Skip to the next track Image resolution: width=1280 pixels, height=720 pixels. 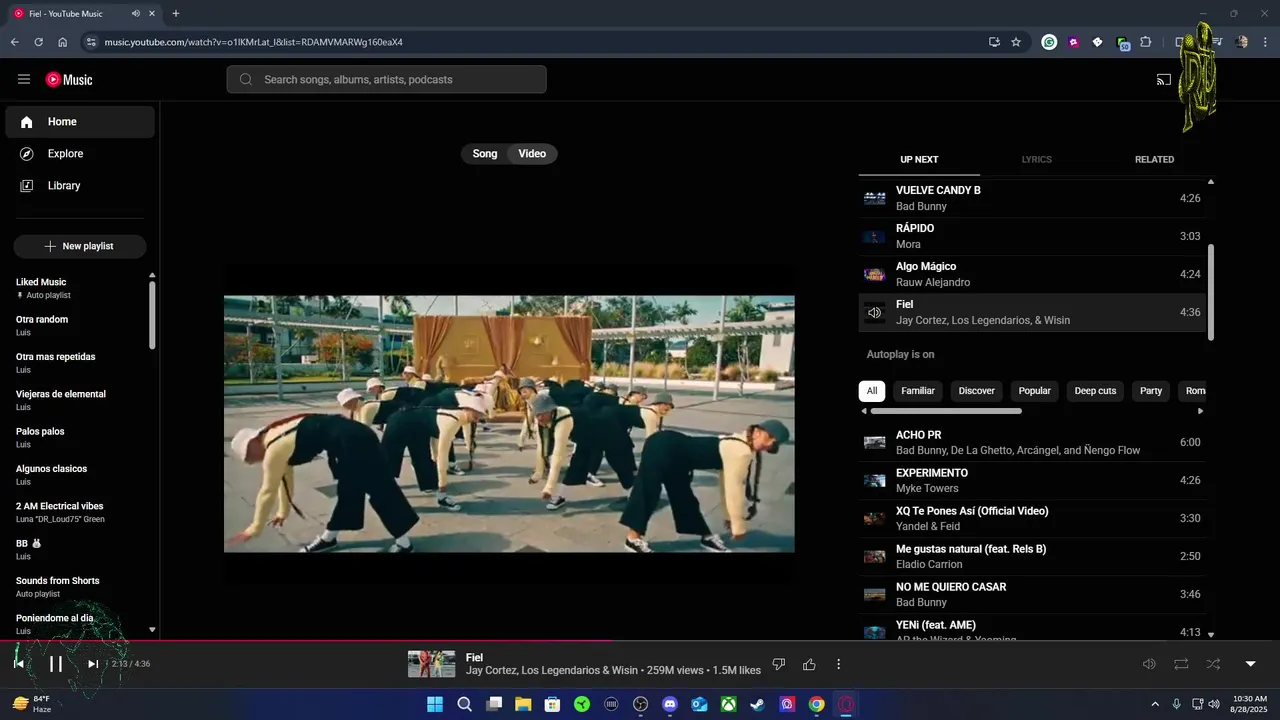(93, 664)
